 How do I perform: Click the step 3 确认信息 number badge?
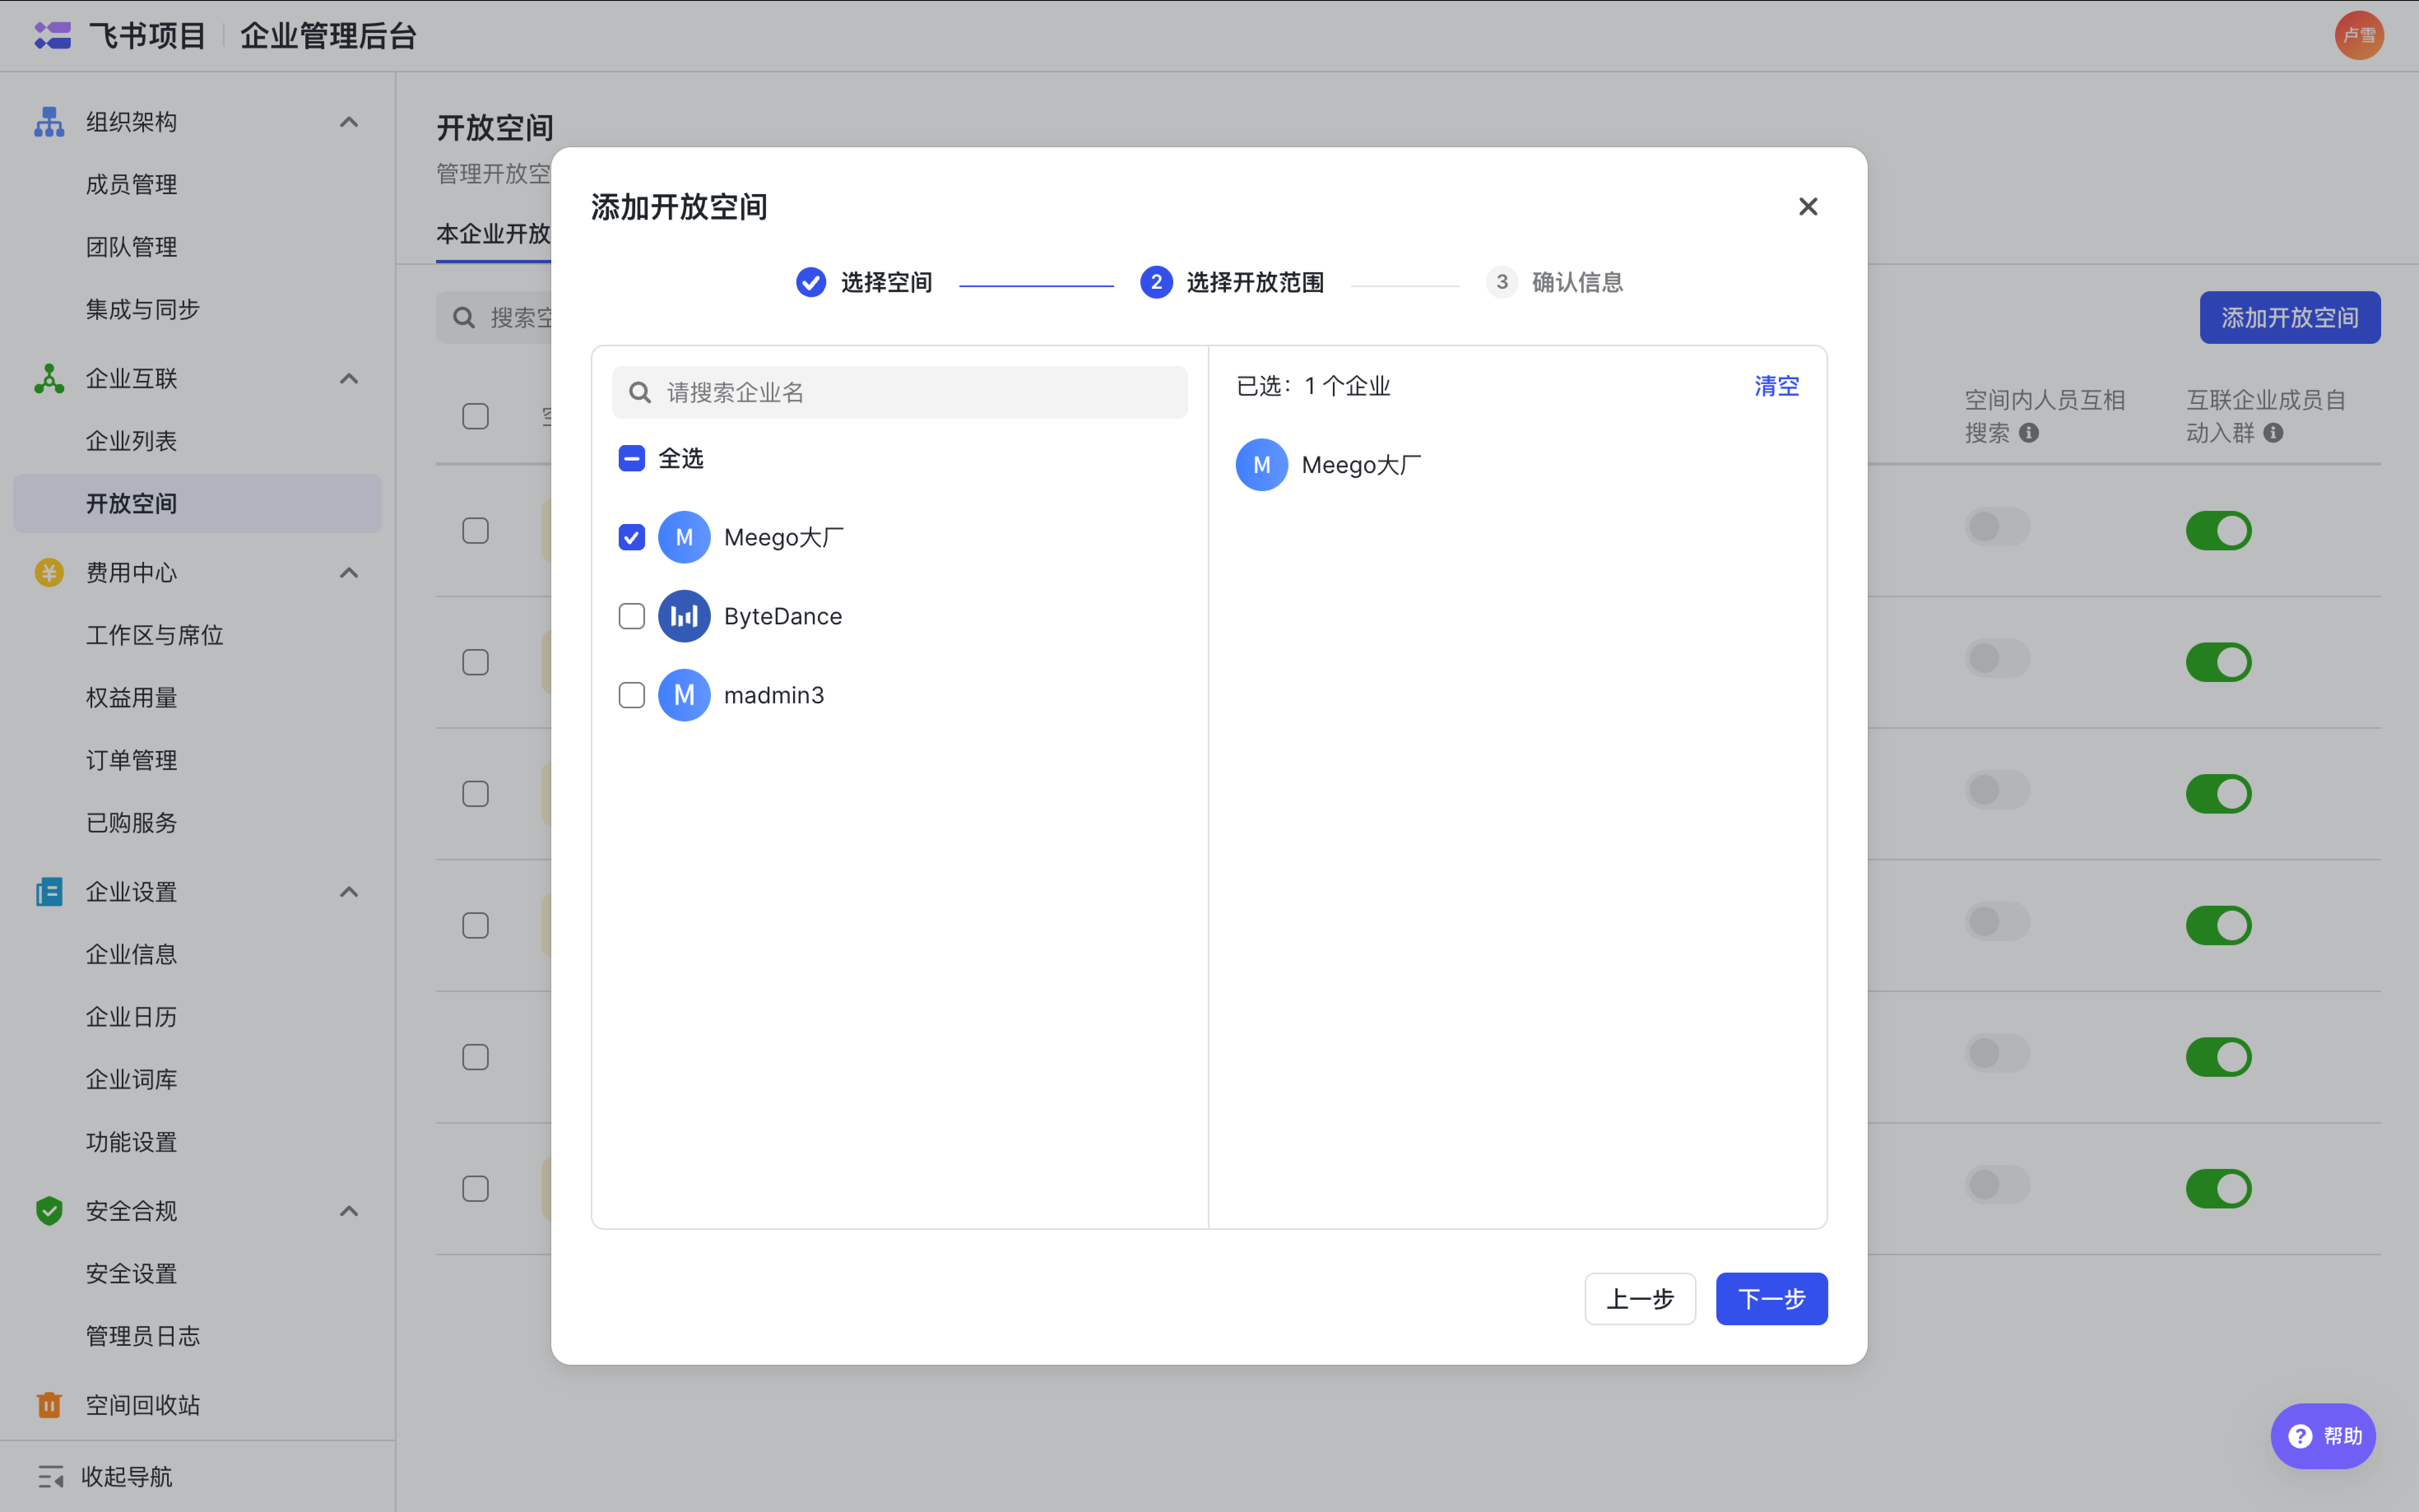point(1502,282)
